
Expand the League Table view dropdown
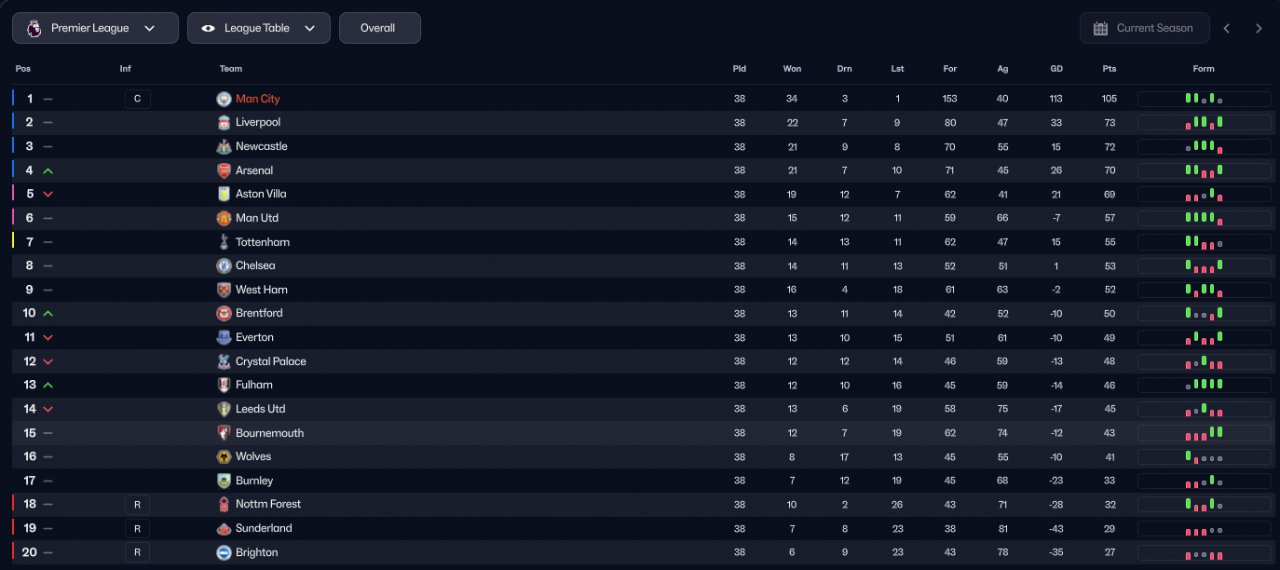point(258,28)
